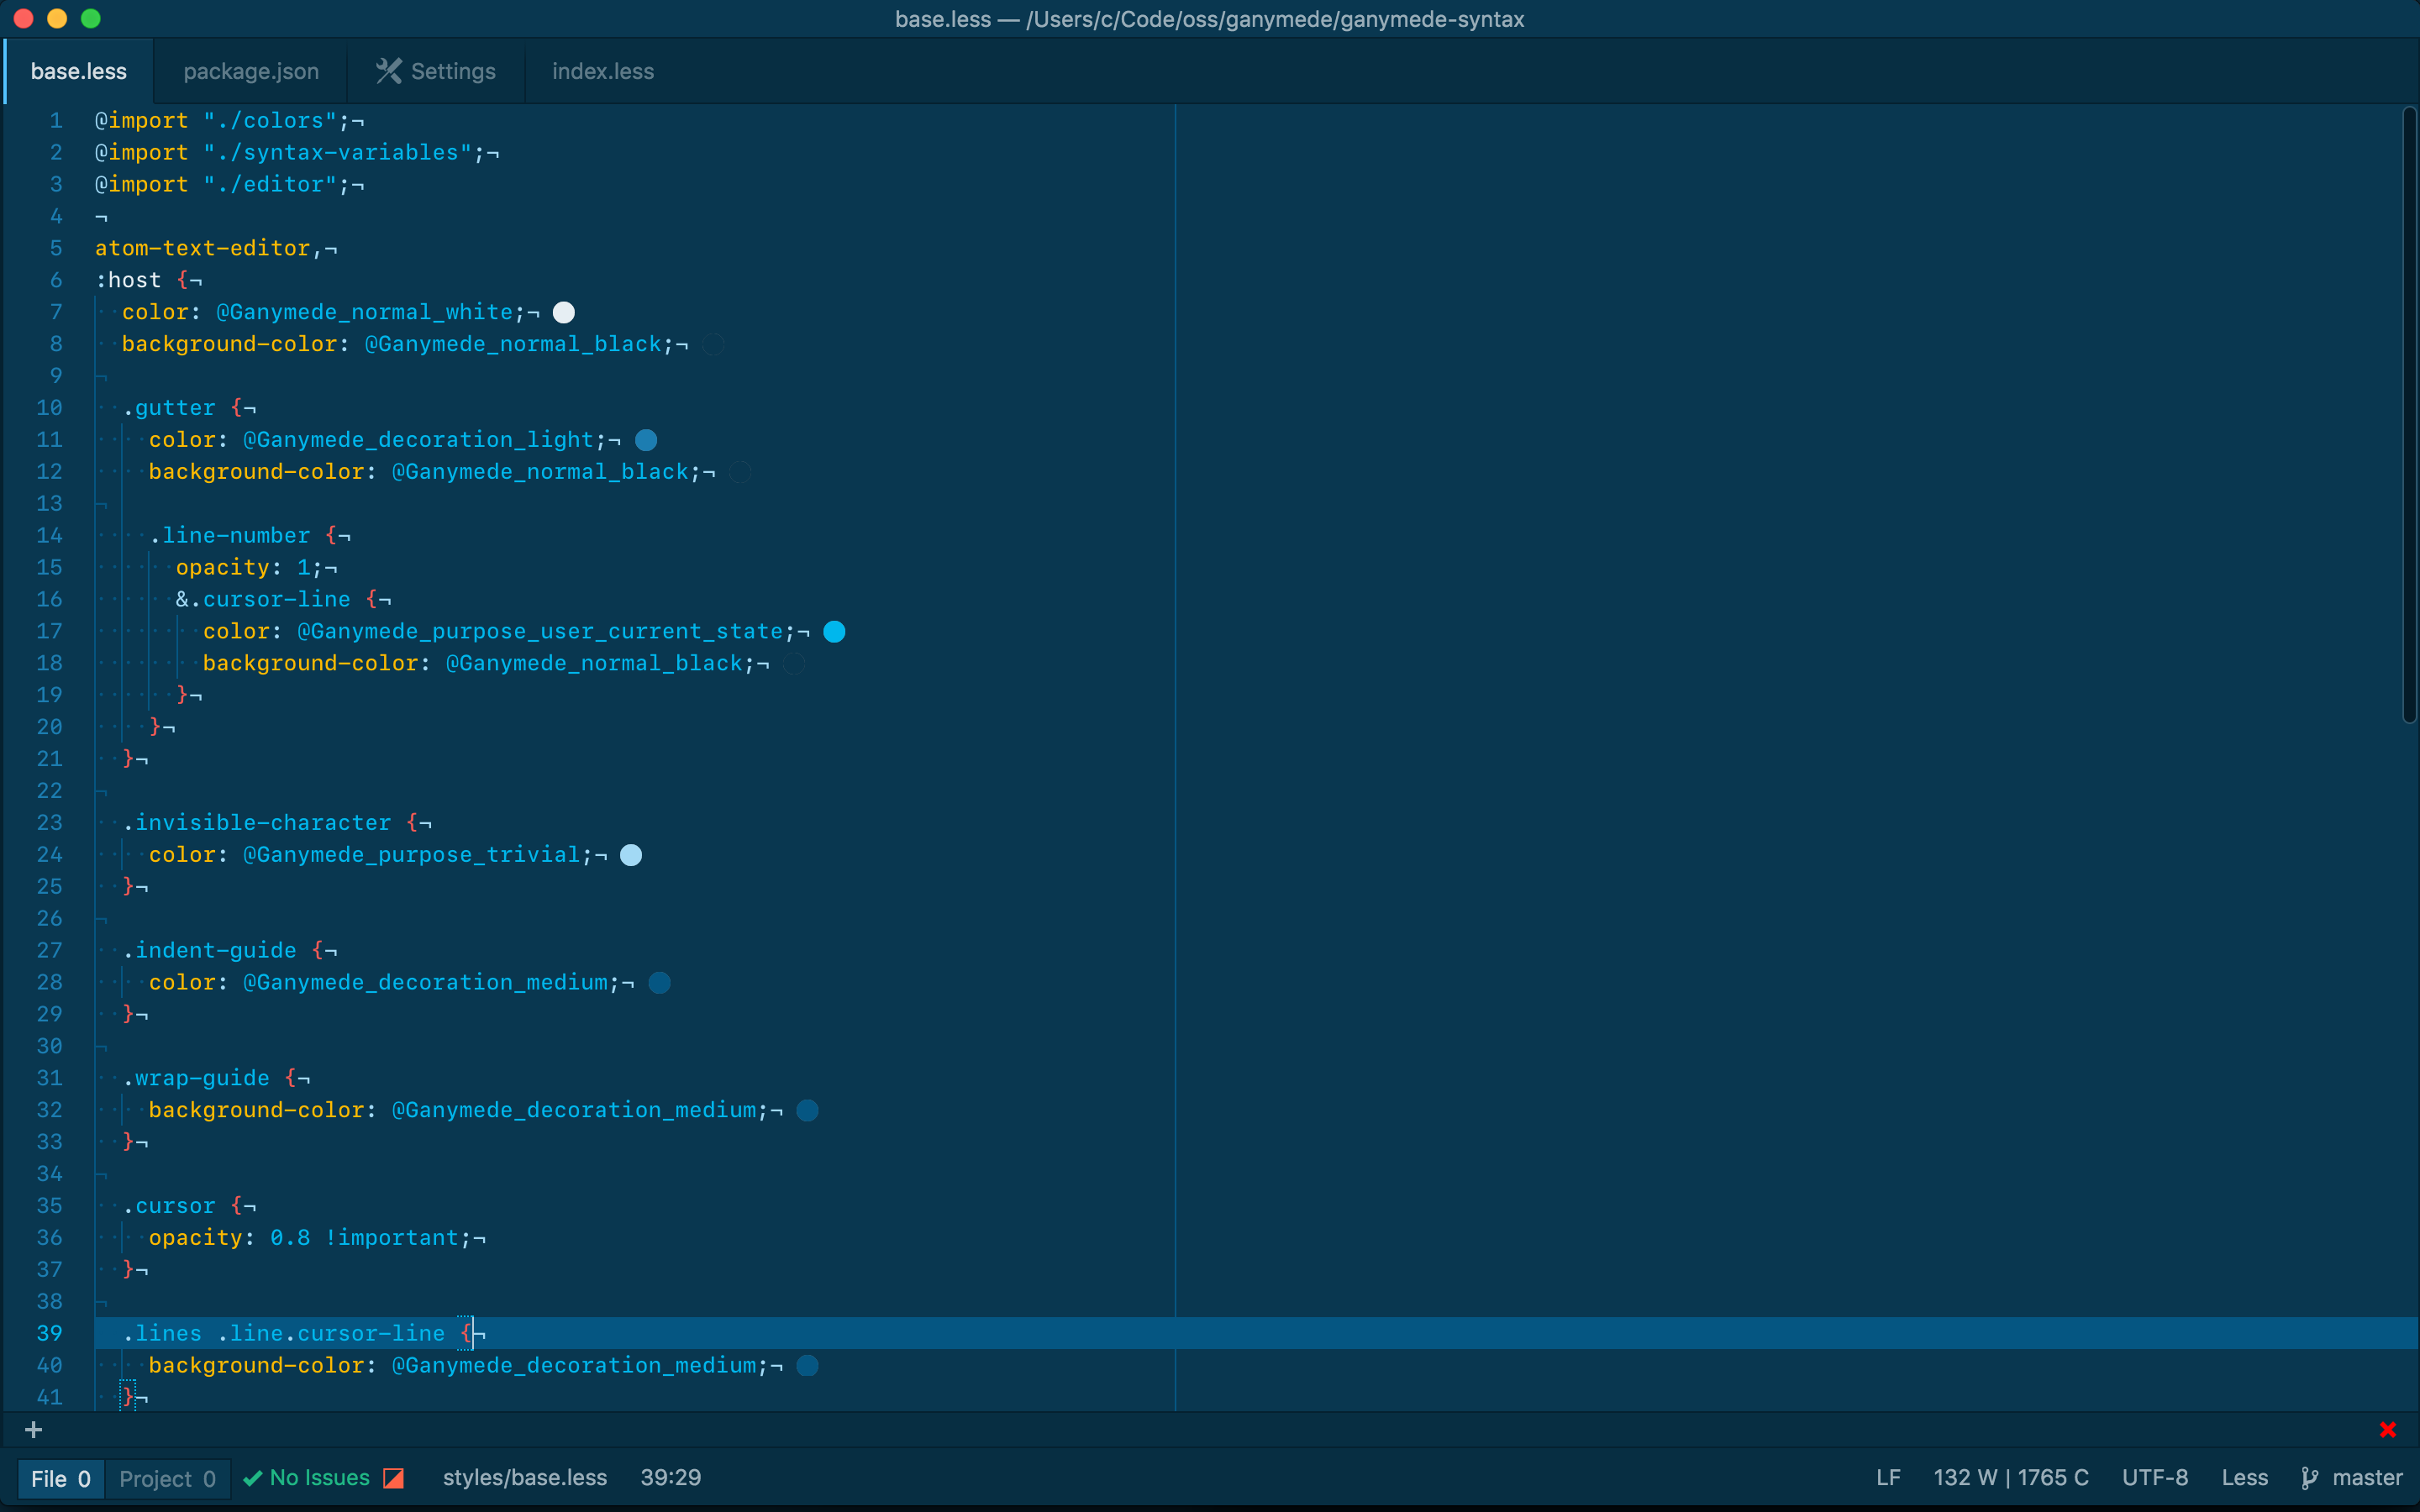Switch to the package.json tab
Image resolution: width=2420 pixels, height=1512 pixels.
251,71
